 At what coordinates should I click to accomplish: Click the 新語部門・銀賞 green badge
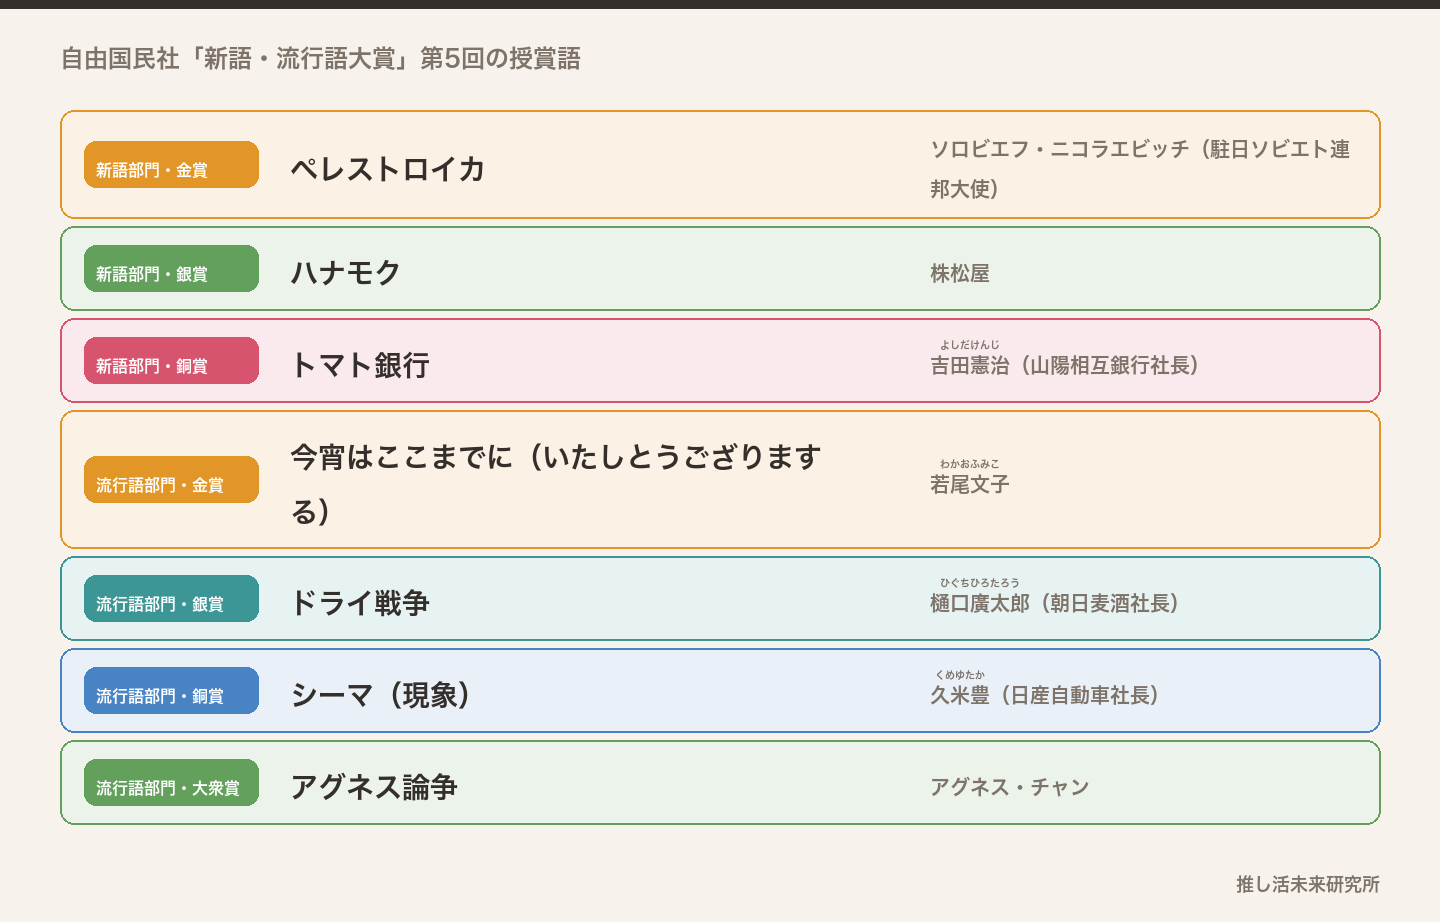pyautogui.click(x=171, y=269)
